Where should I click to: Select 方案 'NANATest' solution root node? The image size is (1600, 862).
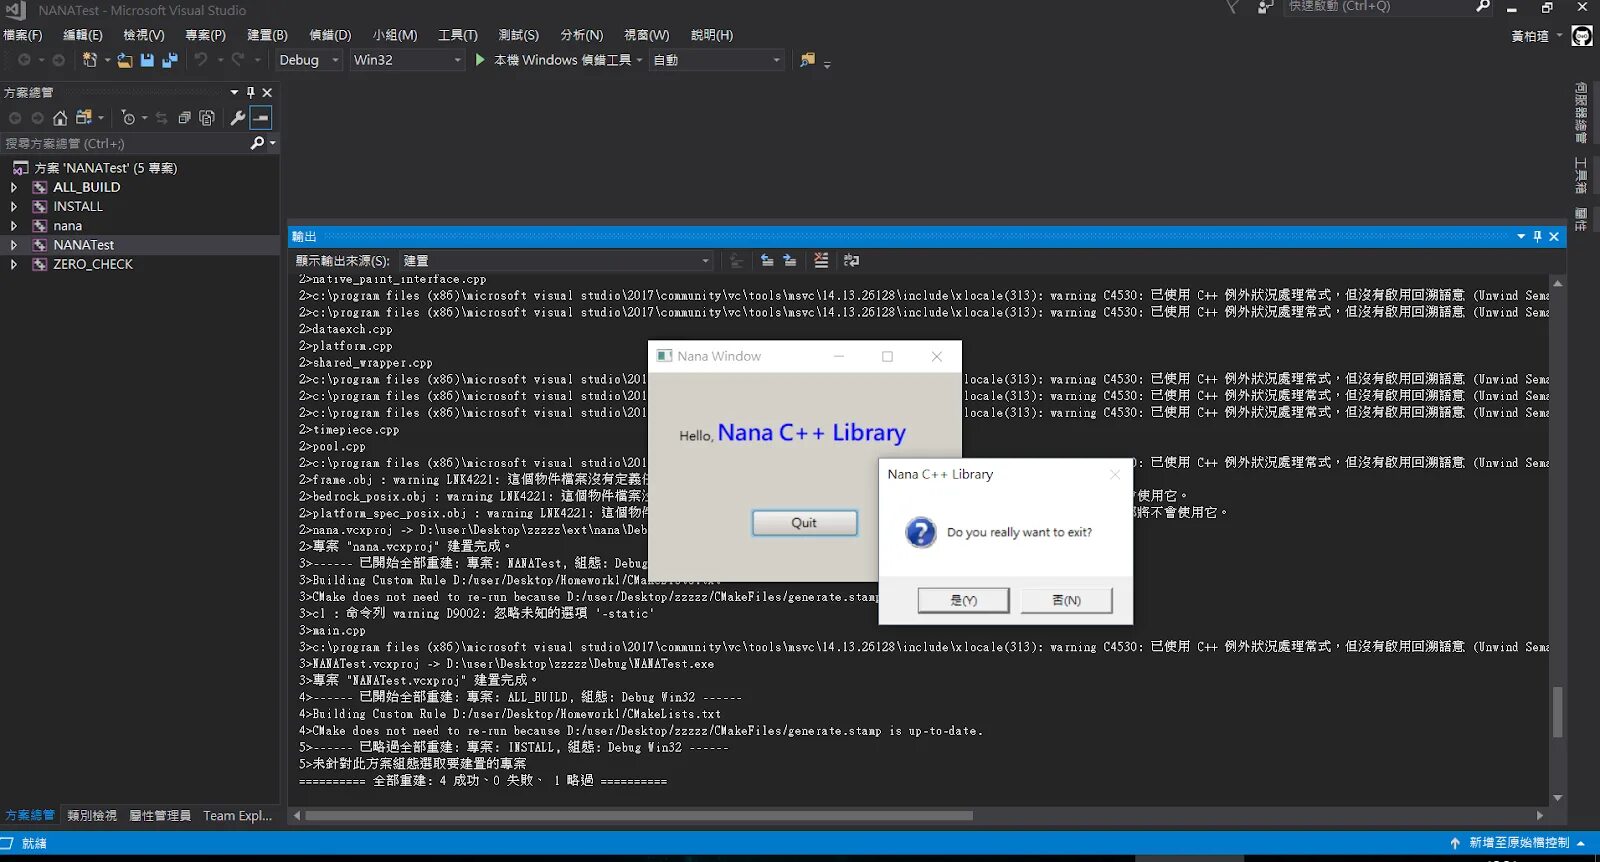106,168
